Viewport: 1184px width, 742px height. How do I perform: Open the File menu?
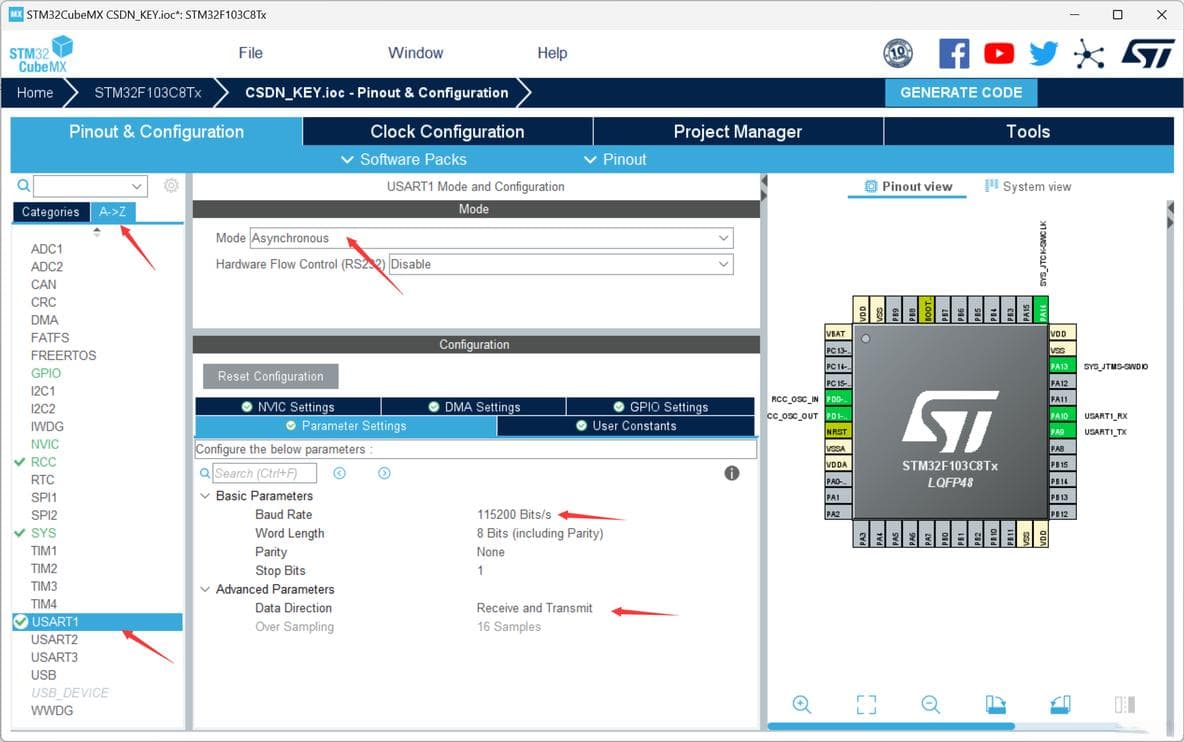click(251, 53)
